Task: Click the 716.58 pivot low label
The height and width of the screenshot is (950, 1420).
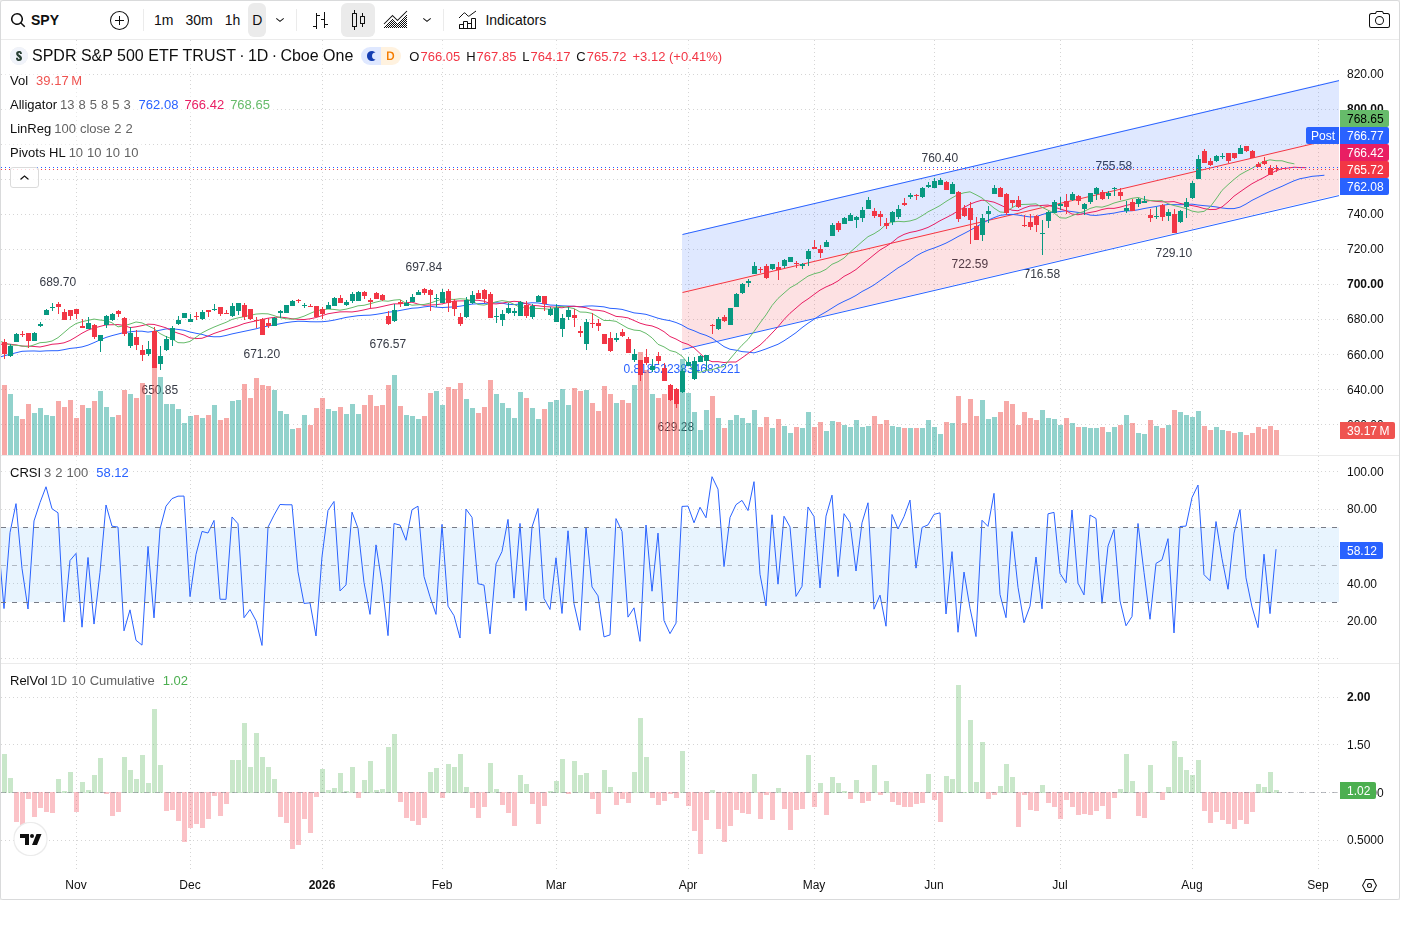Action: [x=1042, y=274]
